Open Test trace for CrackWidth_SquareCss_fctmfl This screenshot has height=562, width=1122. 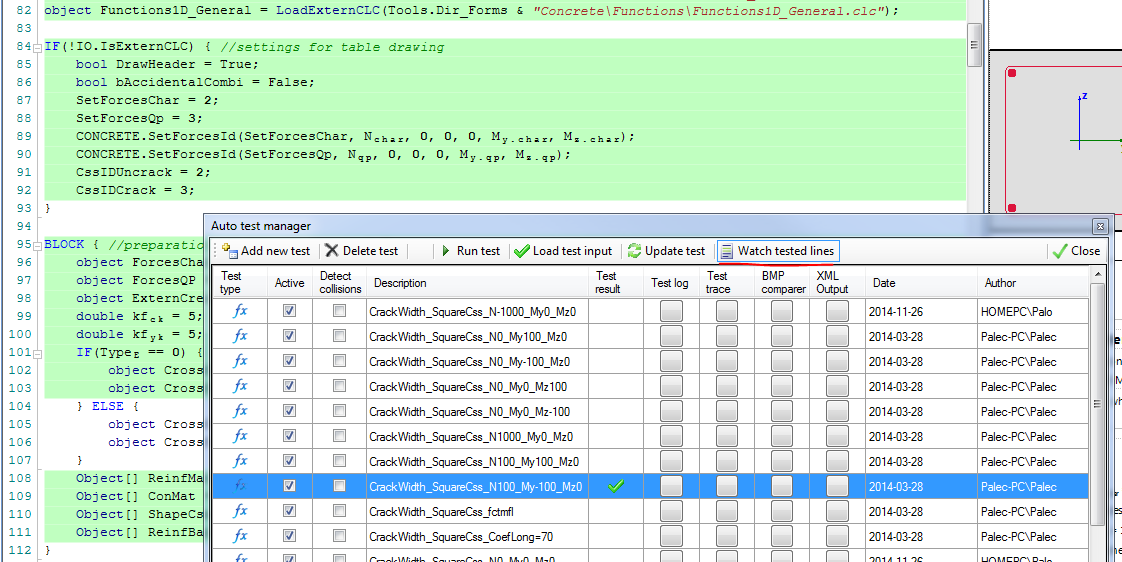pyautogui.click(x=727, y=512)
